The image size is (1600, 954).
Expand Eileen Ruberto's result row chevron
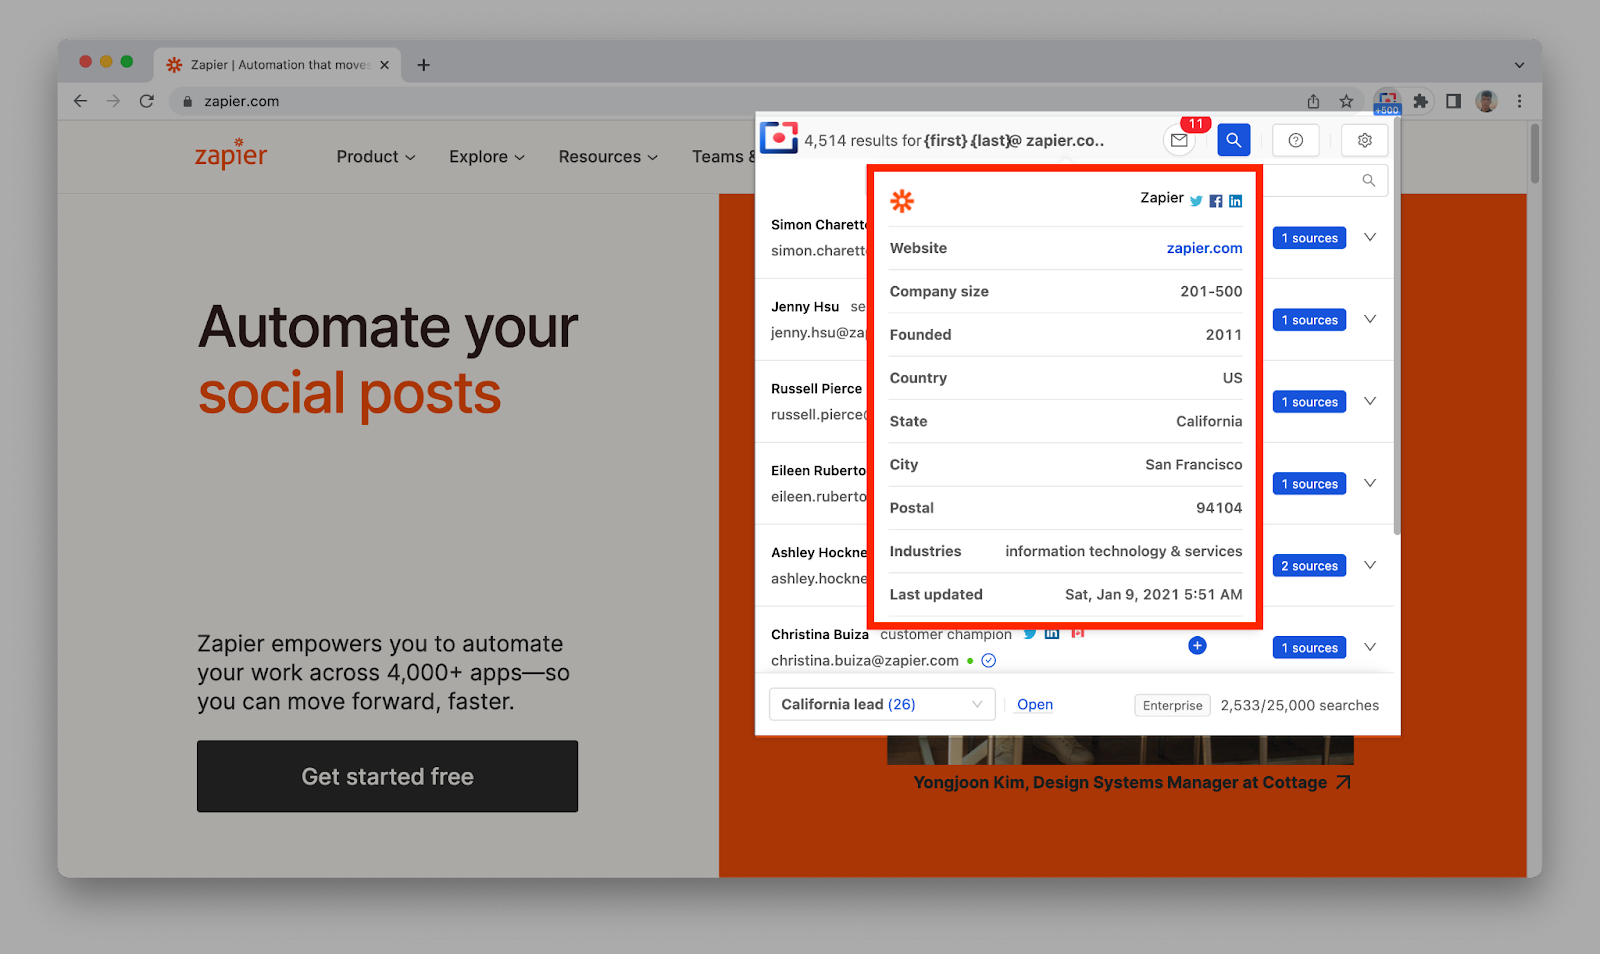tap(1370, 483)
